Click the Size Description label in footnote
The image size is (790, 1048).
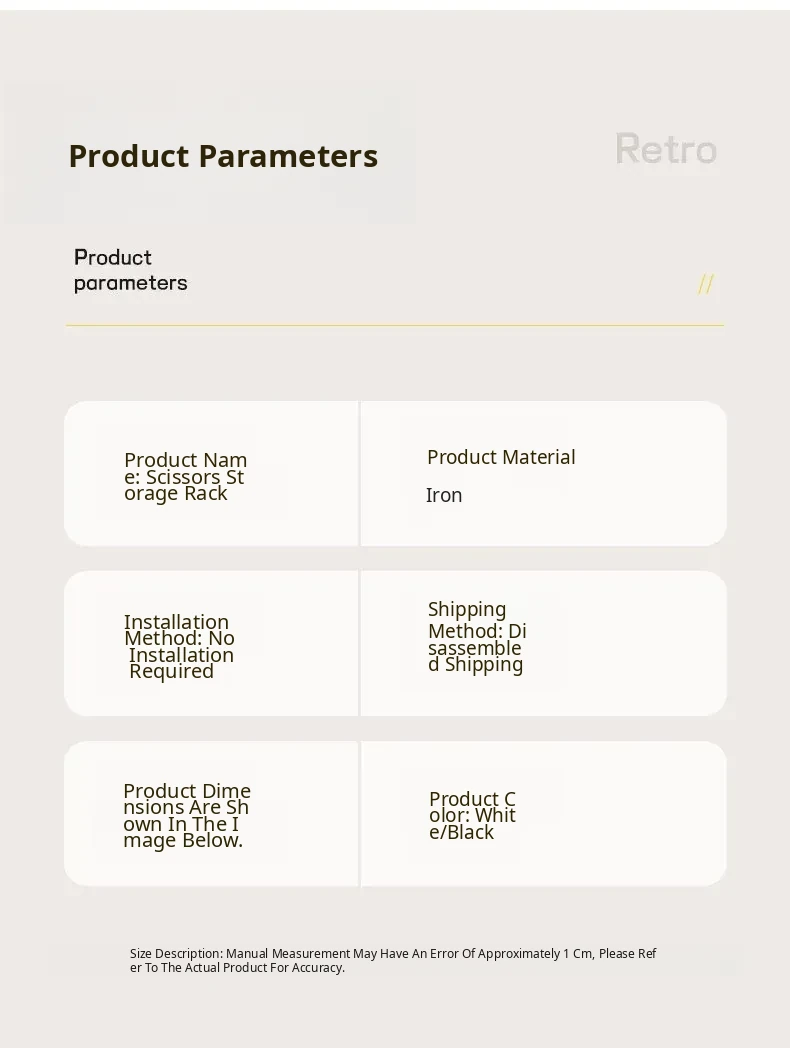click(176, 954)
